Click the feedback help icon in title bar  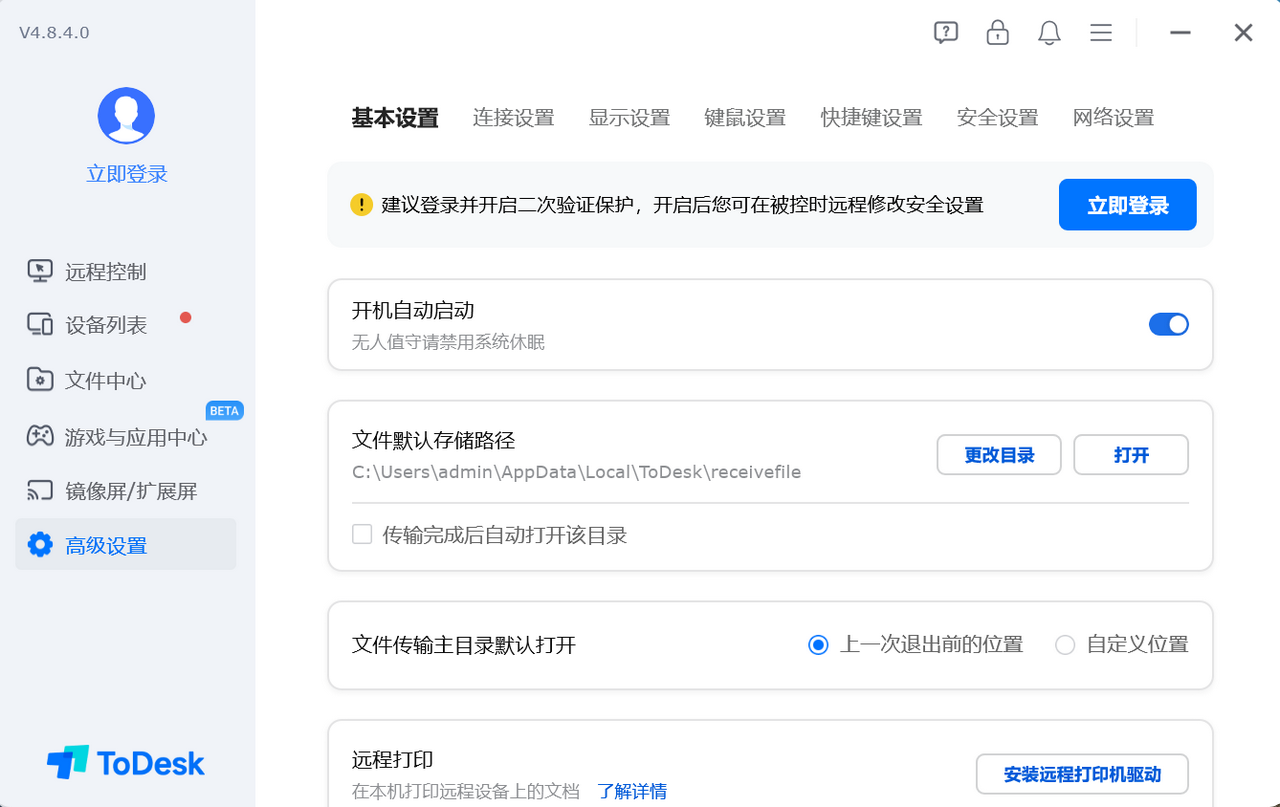tap(945, 32)
